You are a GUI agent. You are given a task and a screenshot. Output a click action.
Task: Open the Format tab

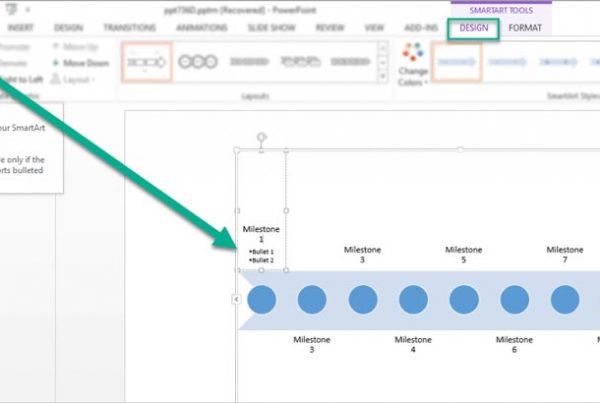pyautogui.click(x=525, y=28)
